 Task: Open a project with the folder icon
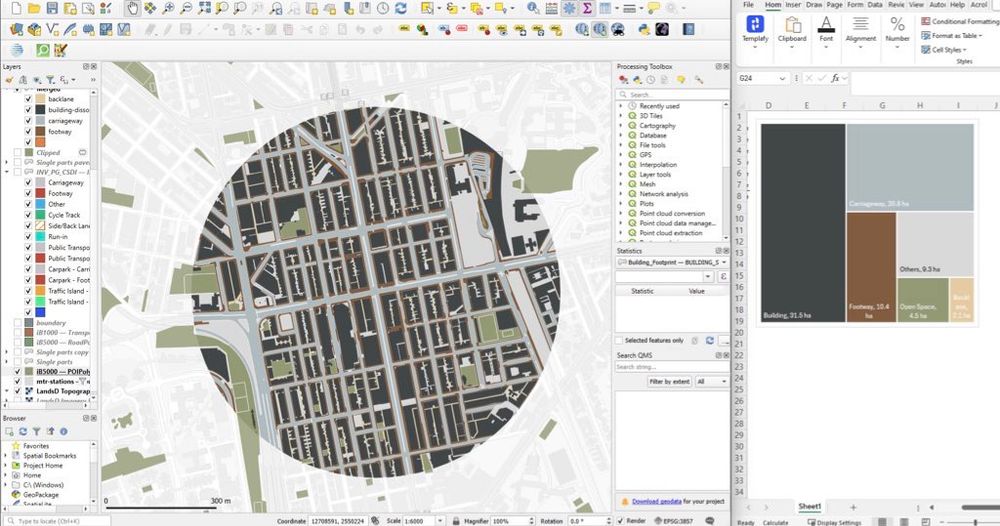(x=34, y=8)
